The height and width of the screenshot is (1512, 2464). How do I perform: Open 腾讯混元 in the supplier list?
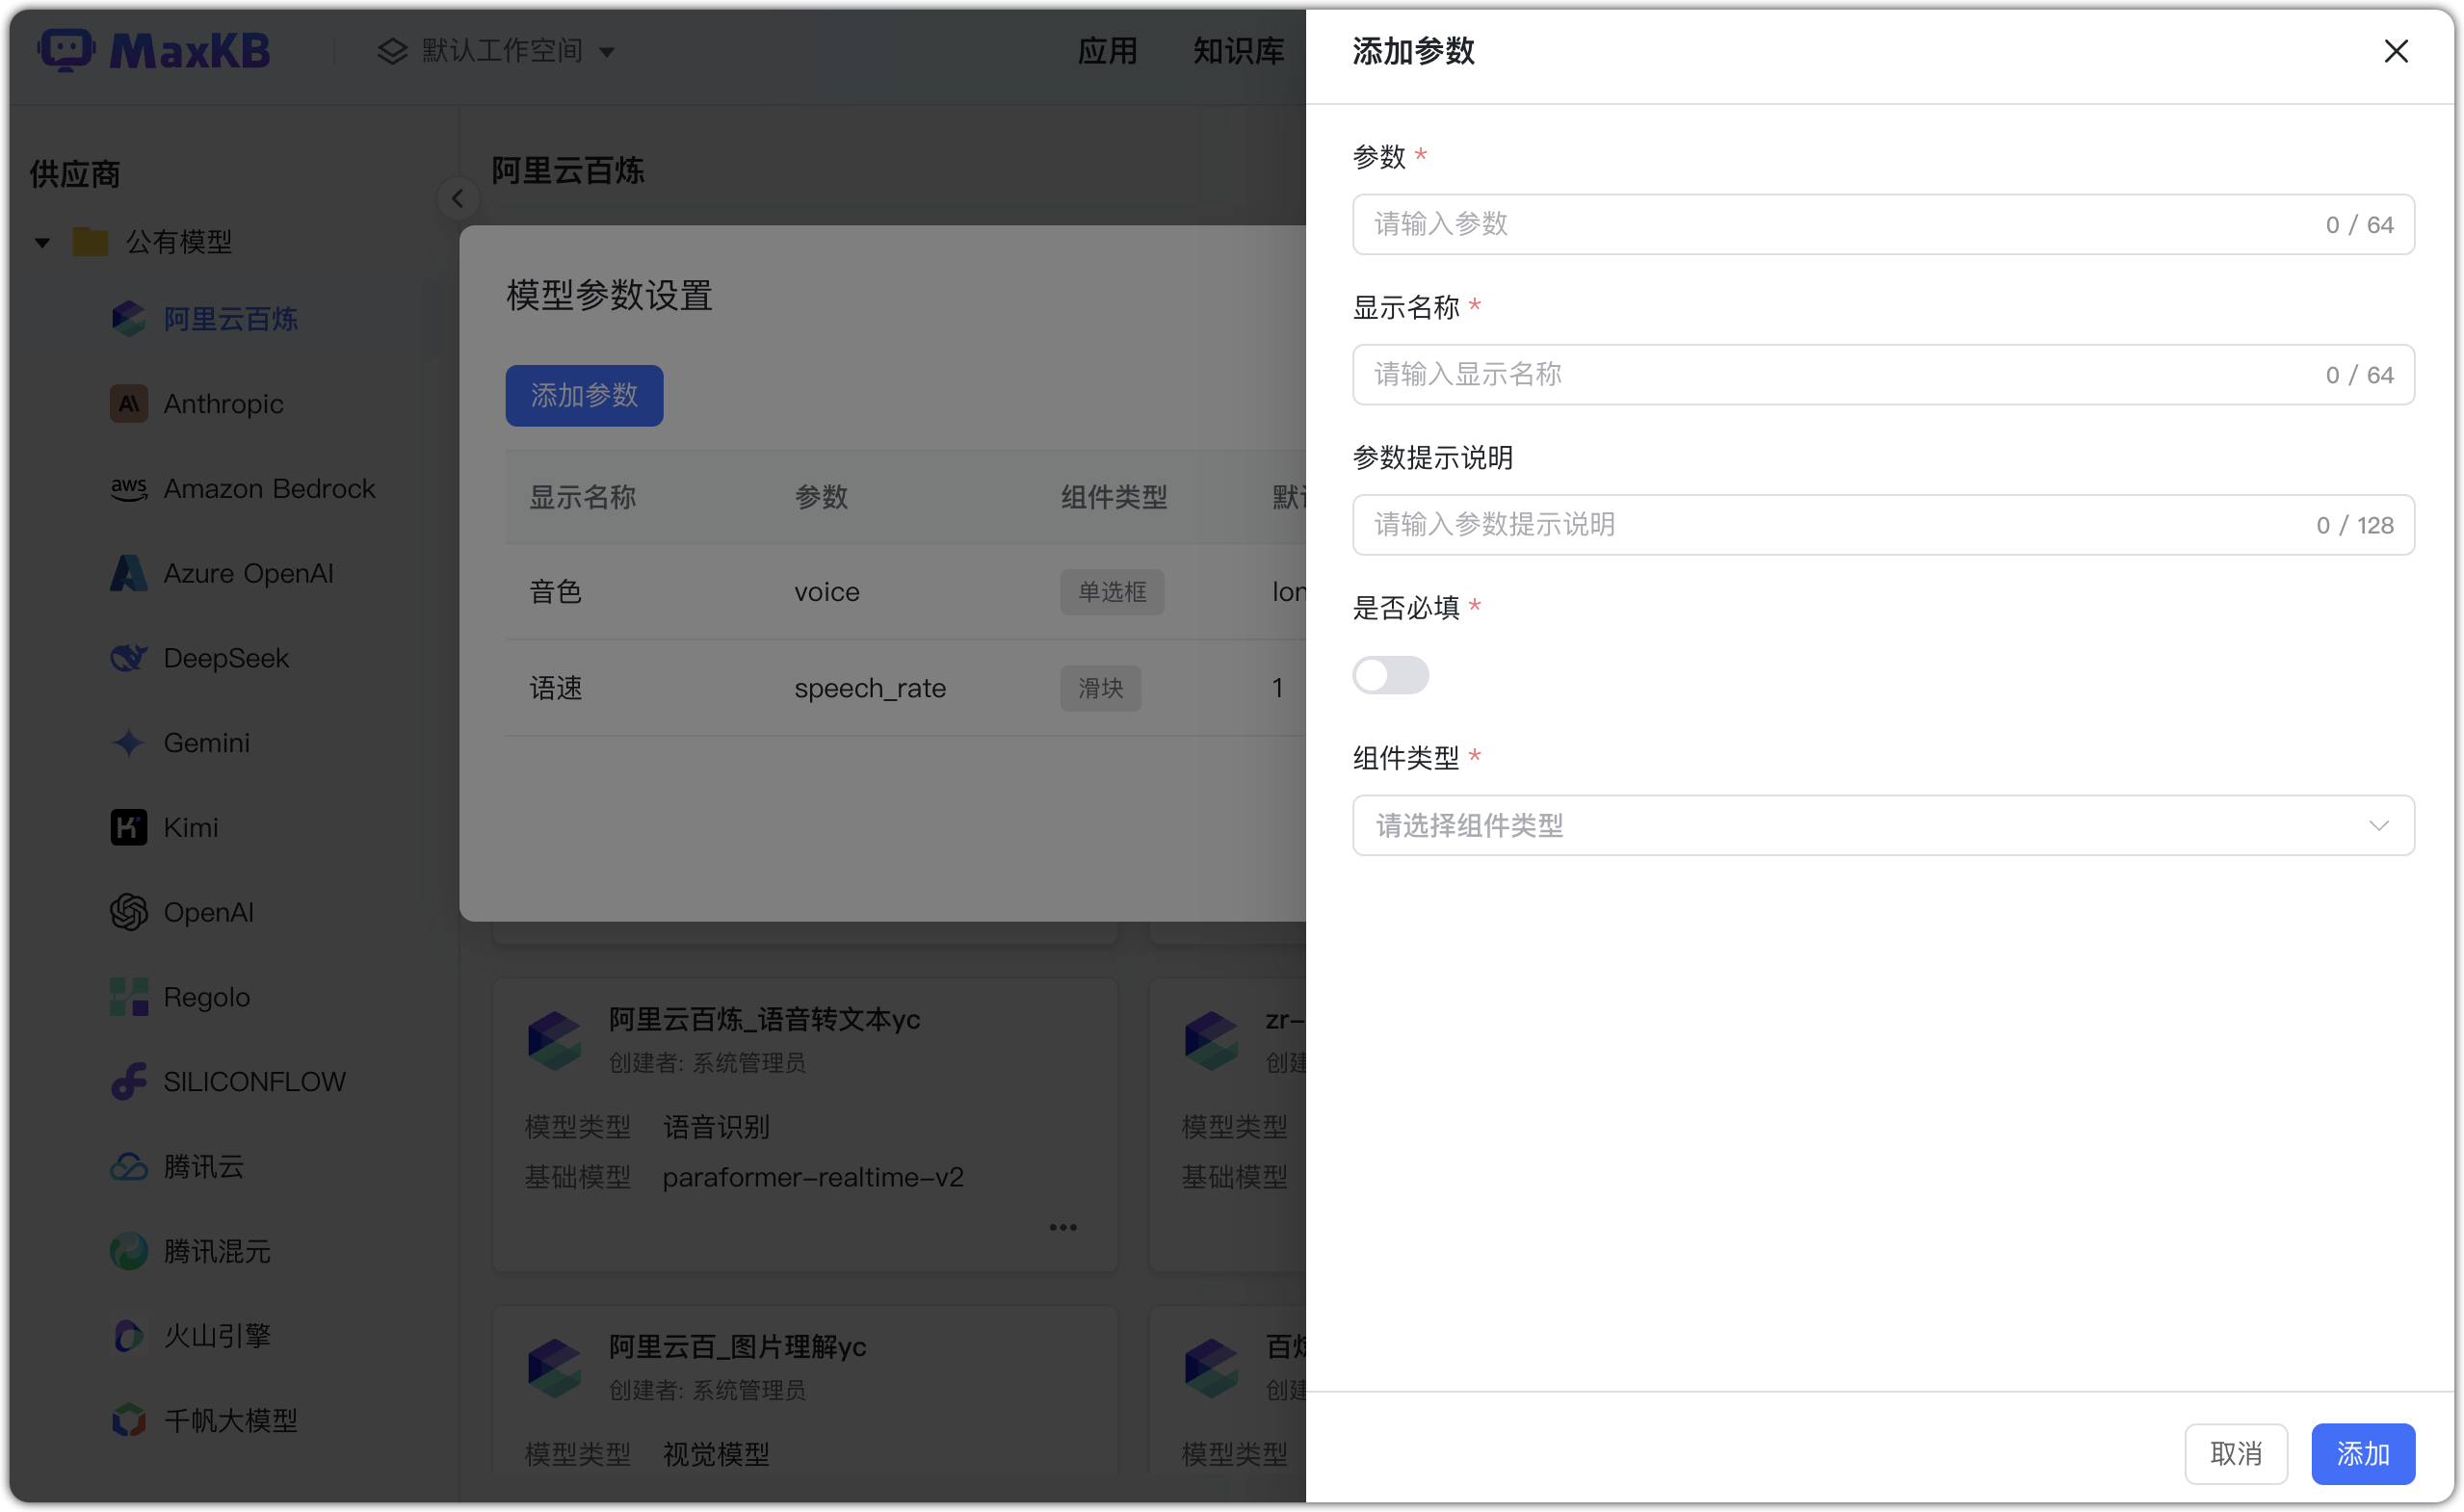217,1251
